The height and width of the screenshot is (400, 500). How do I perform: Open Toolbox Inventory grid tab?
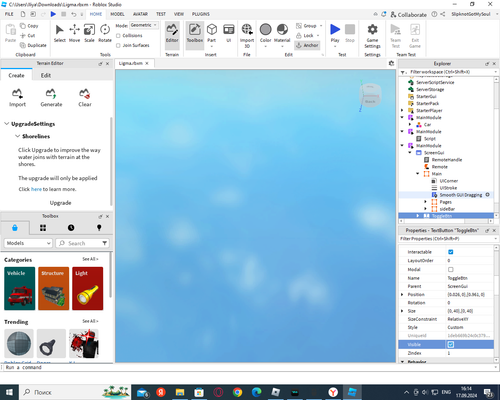pyautogui.click(x=43, y=228)
